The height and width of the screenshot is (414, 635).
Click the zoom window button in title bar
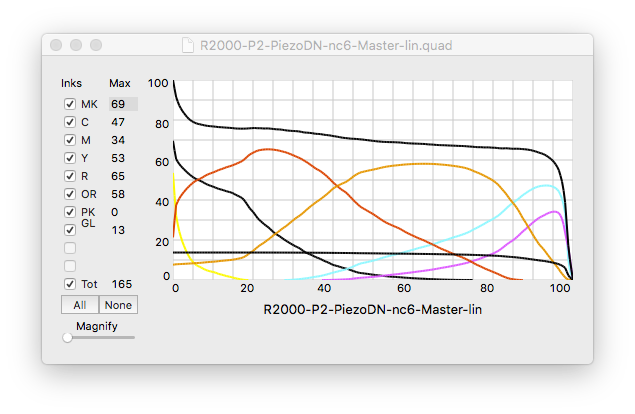click(96, 45)
